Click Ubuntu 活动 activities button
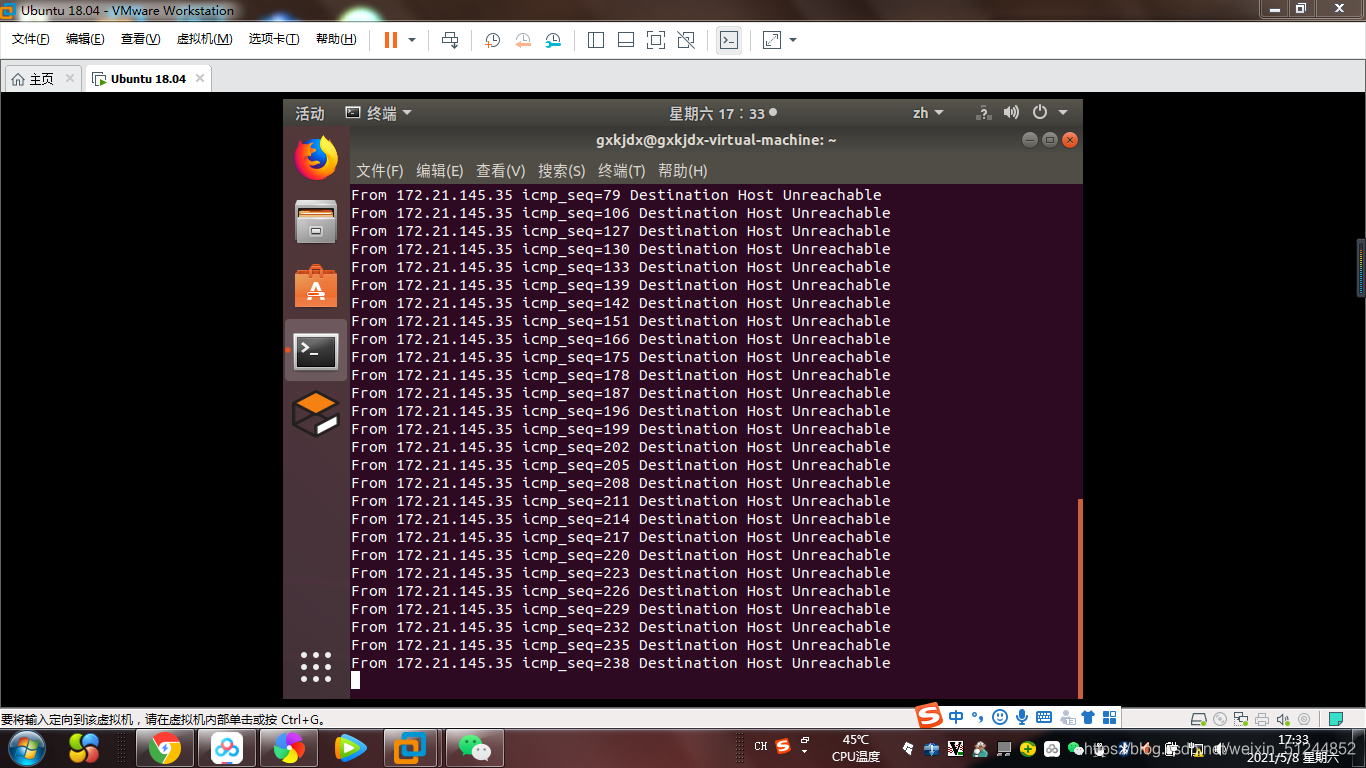 [310, 113]
